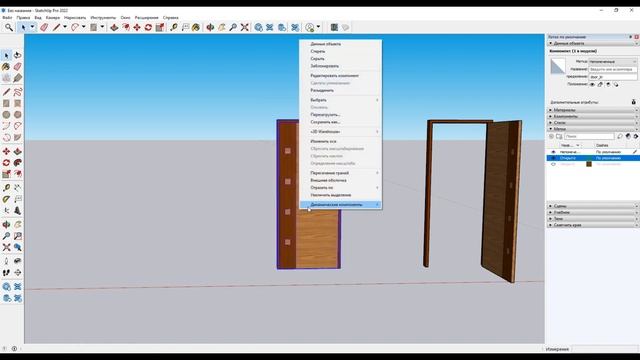The width and height of the screenshot is (640, 360).
Task: Show additional attributes icon in Entity Info
Action: click(x=633, y=102)
